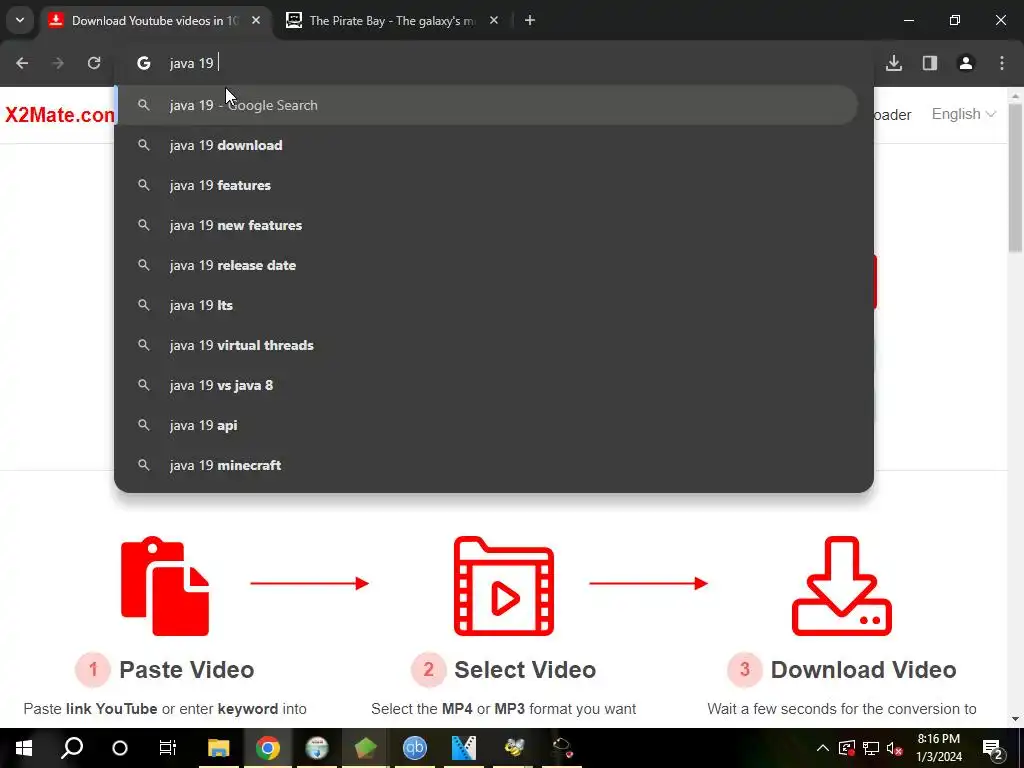The image size is (1024, 768).
Task: Show hidden system tray icons
Action: coord(823,748)
